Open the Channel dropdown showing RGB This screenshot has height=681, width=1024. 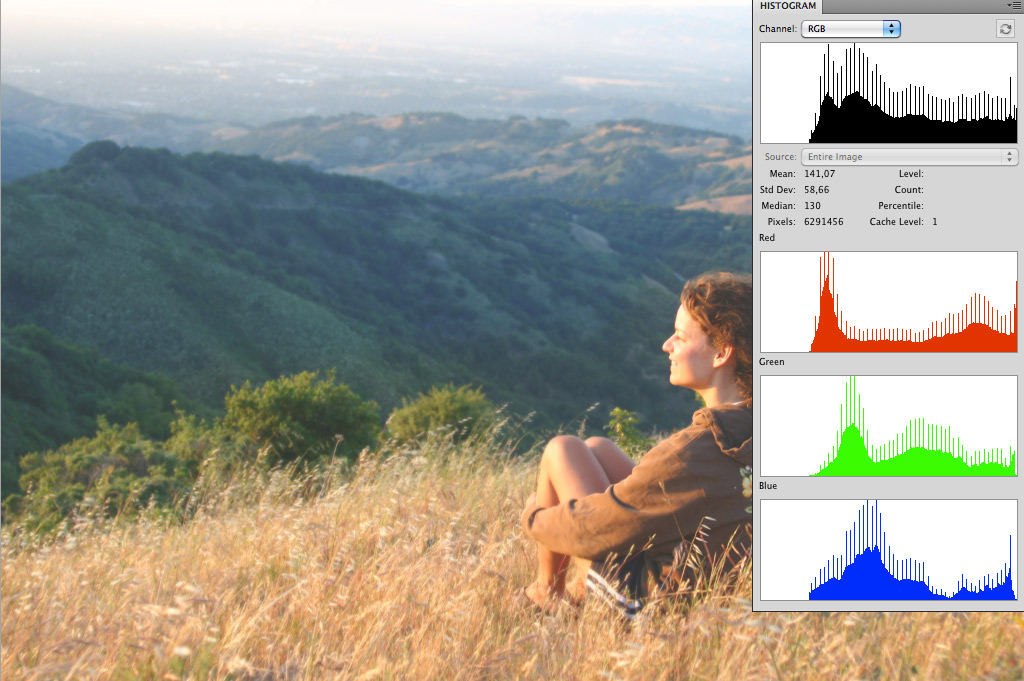pos(850,29)
